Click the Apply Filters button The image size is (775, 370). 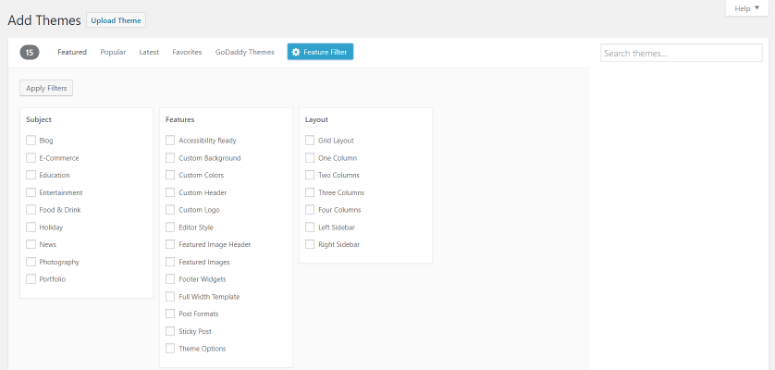(x=46, y=88)
